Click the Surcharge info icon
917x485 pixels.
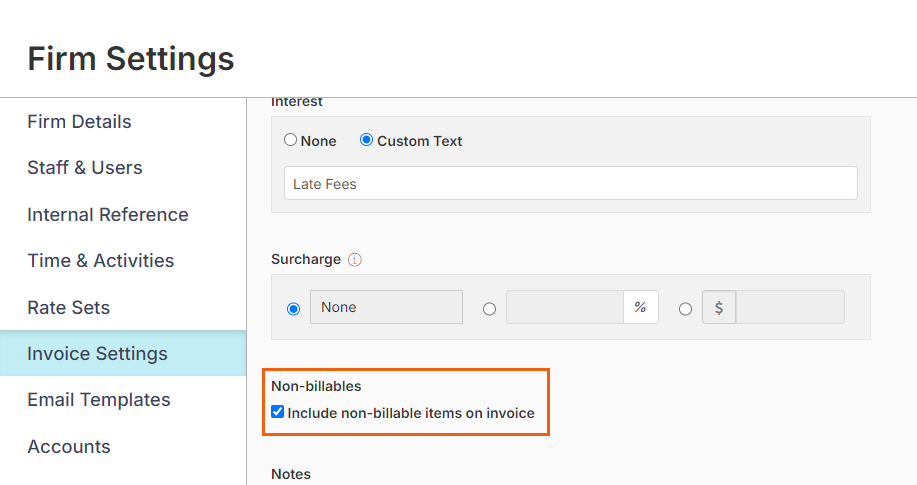(x=354, y=260)
